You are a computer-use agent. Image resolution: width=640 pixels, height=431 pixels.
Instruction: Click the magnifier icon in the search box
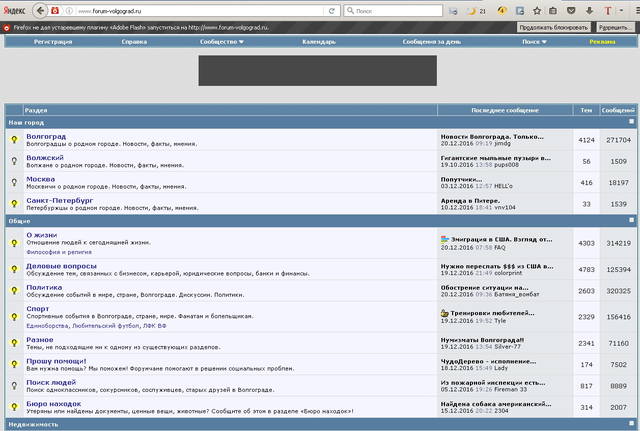[x=350, y=11]
